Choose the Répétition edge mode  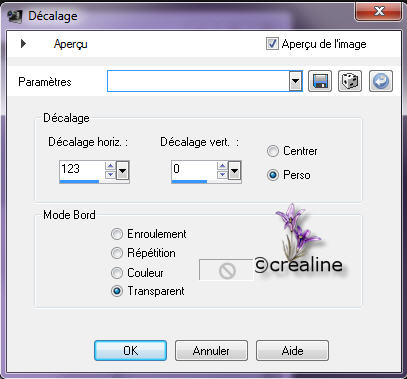click(x=117, y=253)
